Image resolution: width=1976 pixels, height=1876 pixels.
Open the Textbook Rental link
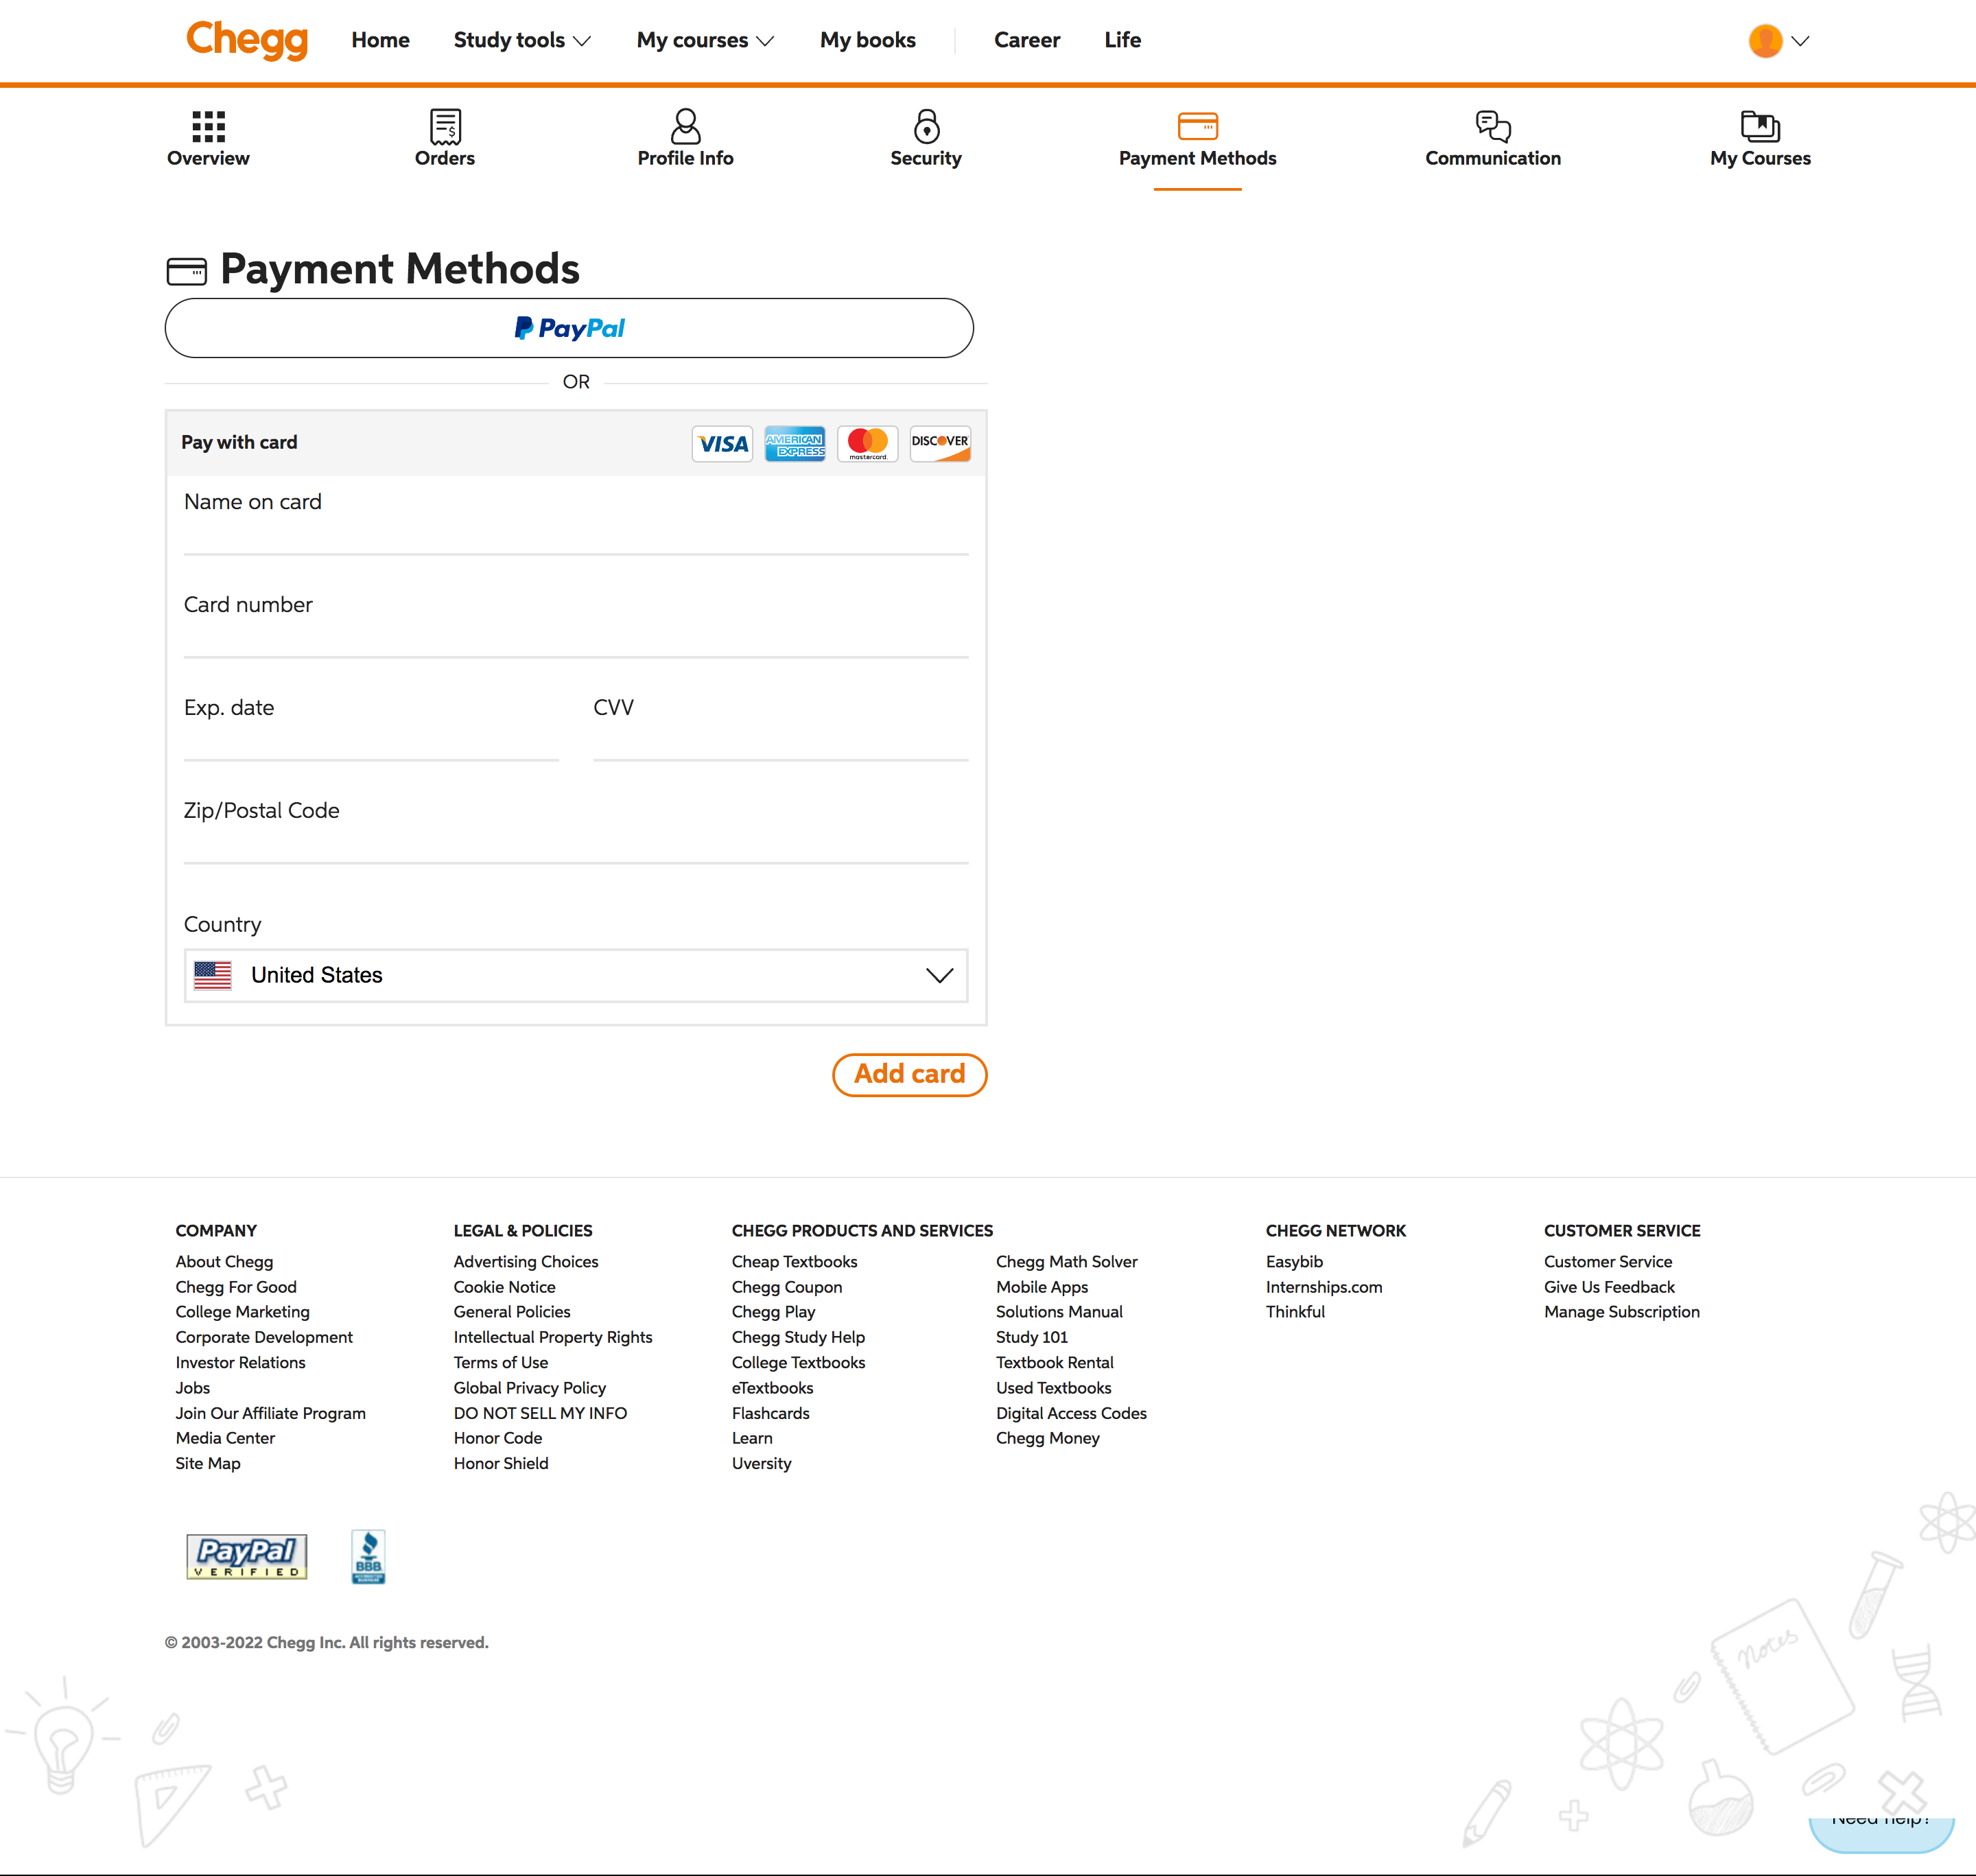1054,1362
